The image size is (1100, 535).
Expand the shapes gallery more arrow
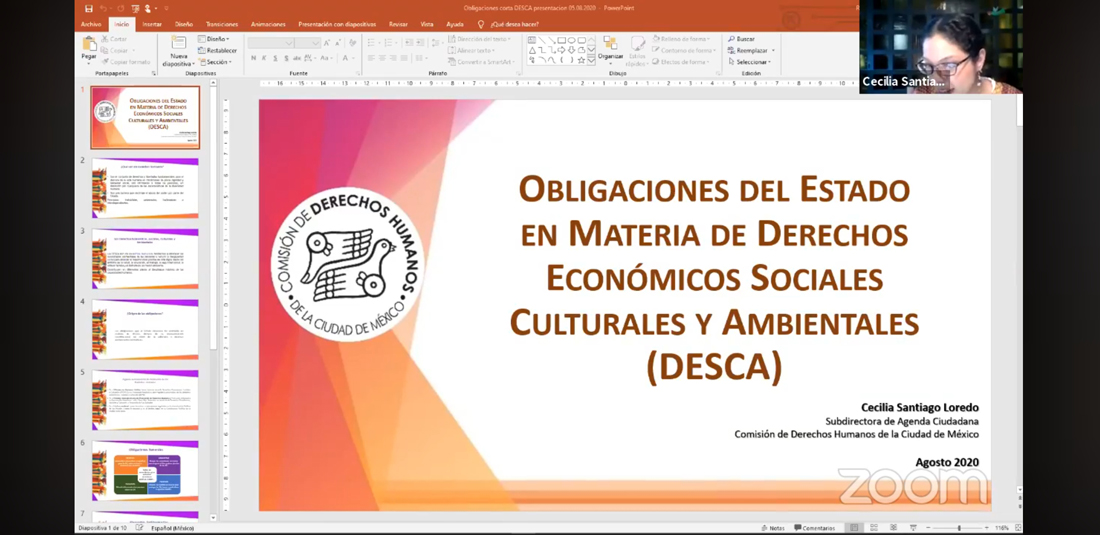pyautogui.click(x=591, y=60)
